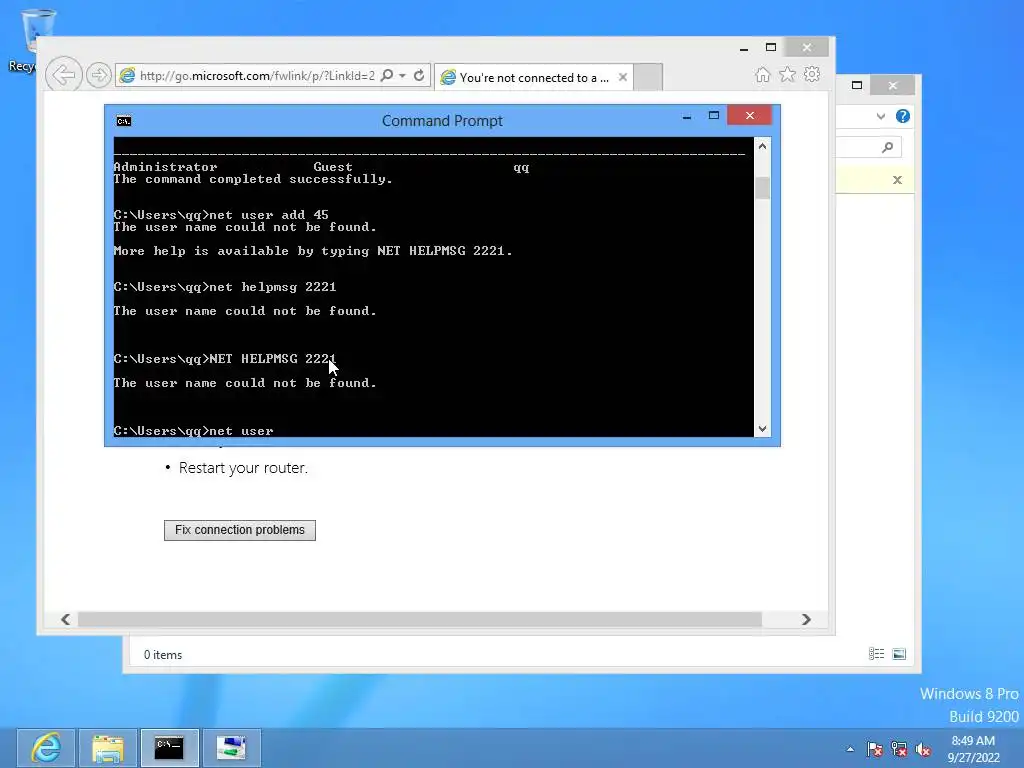Image resolution: width=1024 pixels, height=768 pixels.
Task: Click 'Administrator' account name in output
Action: coord(165,167)
